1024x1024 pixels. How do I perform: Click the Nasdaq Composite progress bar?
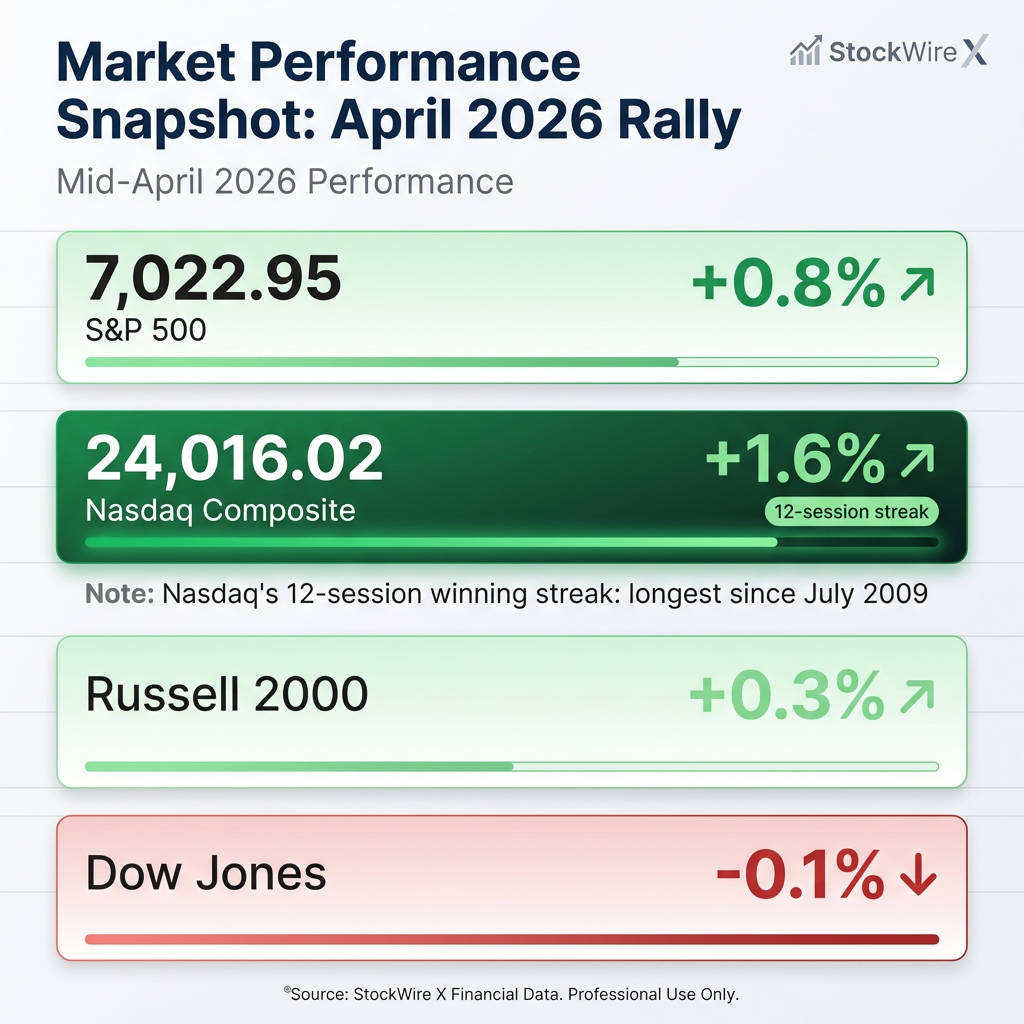coord(511,542)
